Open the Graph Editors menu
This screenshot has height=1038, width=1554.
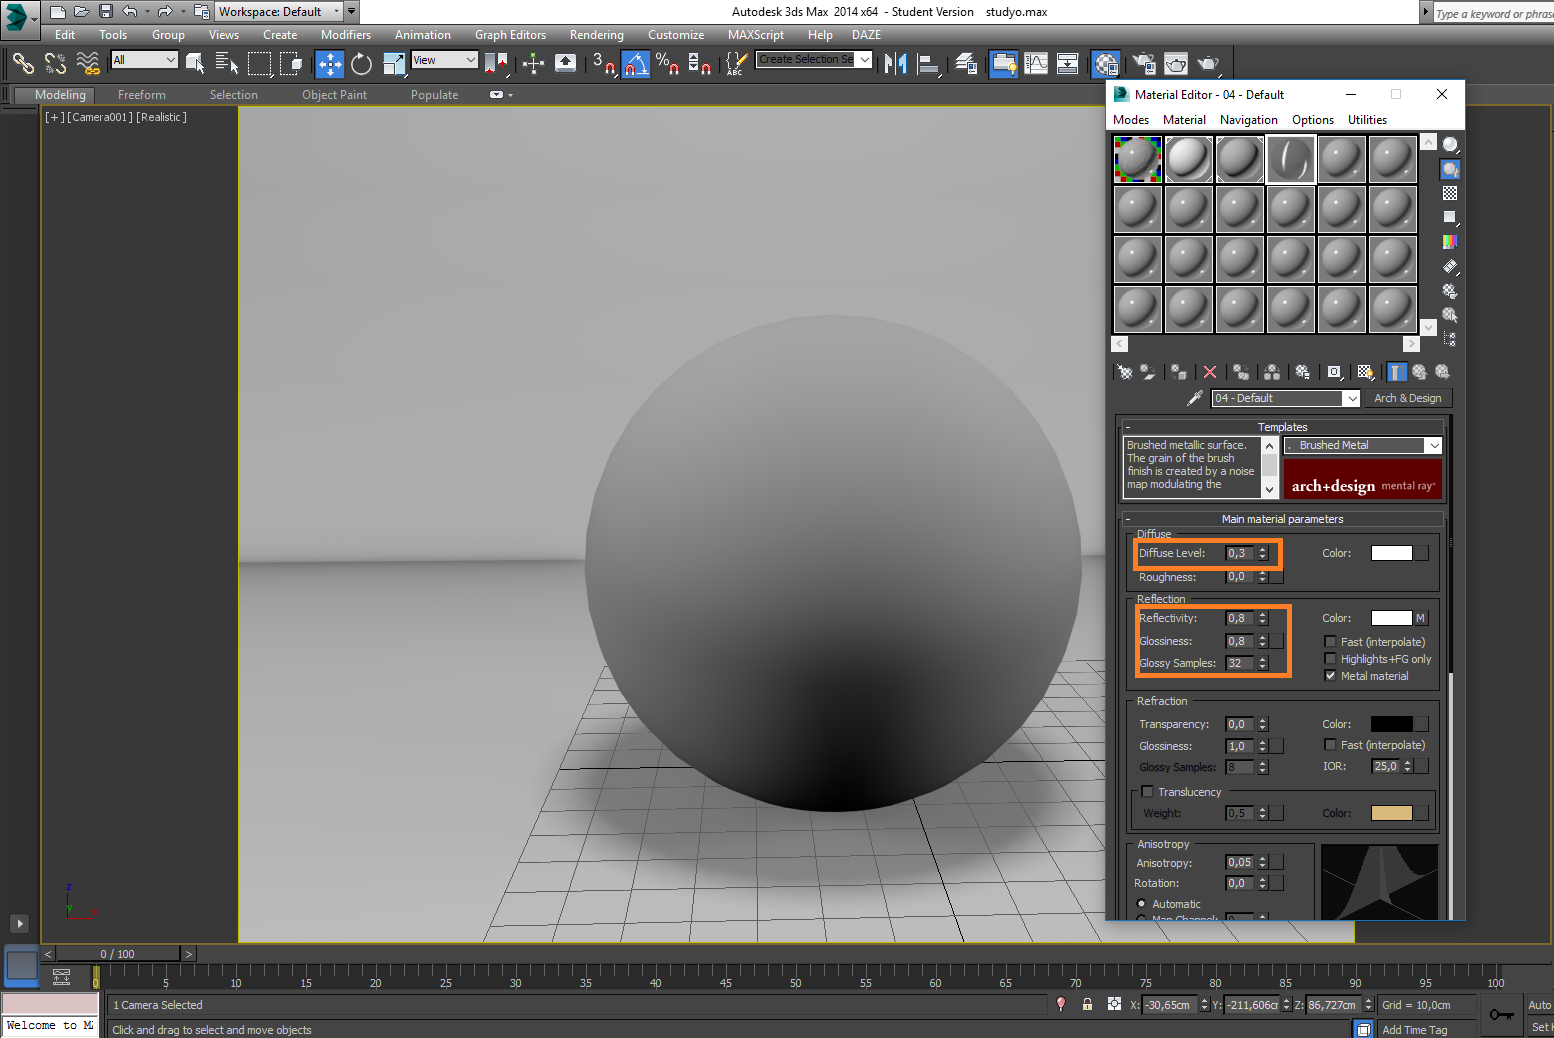(510, 35)
